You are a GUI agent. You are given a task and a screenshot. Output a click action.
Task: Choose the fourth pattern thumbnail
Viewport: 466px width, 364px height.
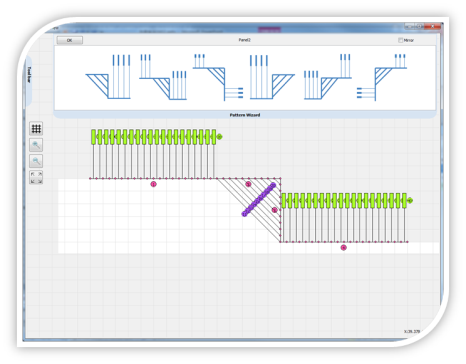(272, 77)
